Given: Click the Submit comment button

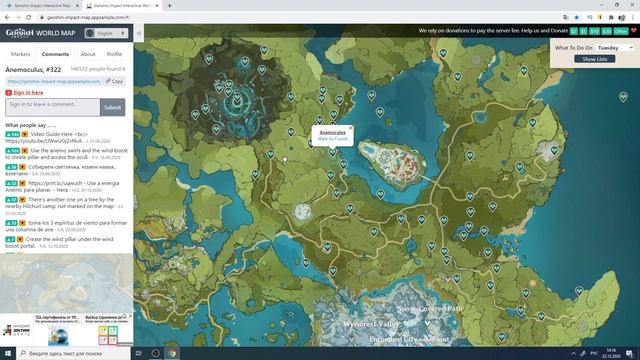Looking at the screenshot, I should [113, 107].
